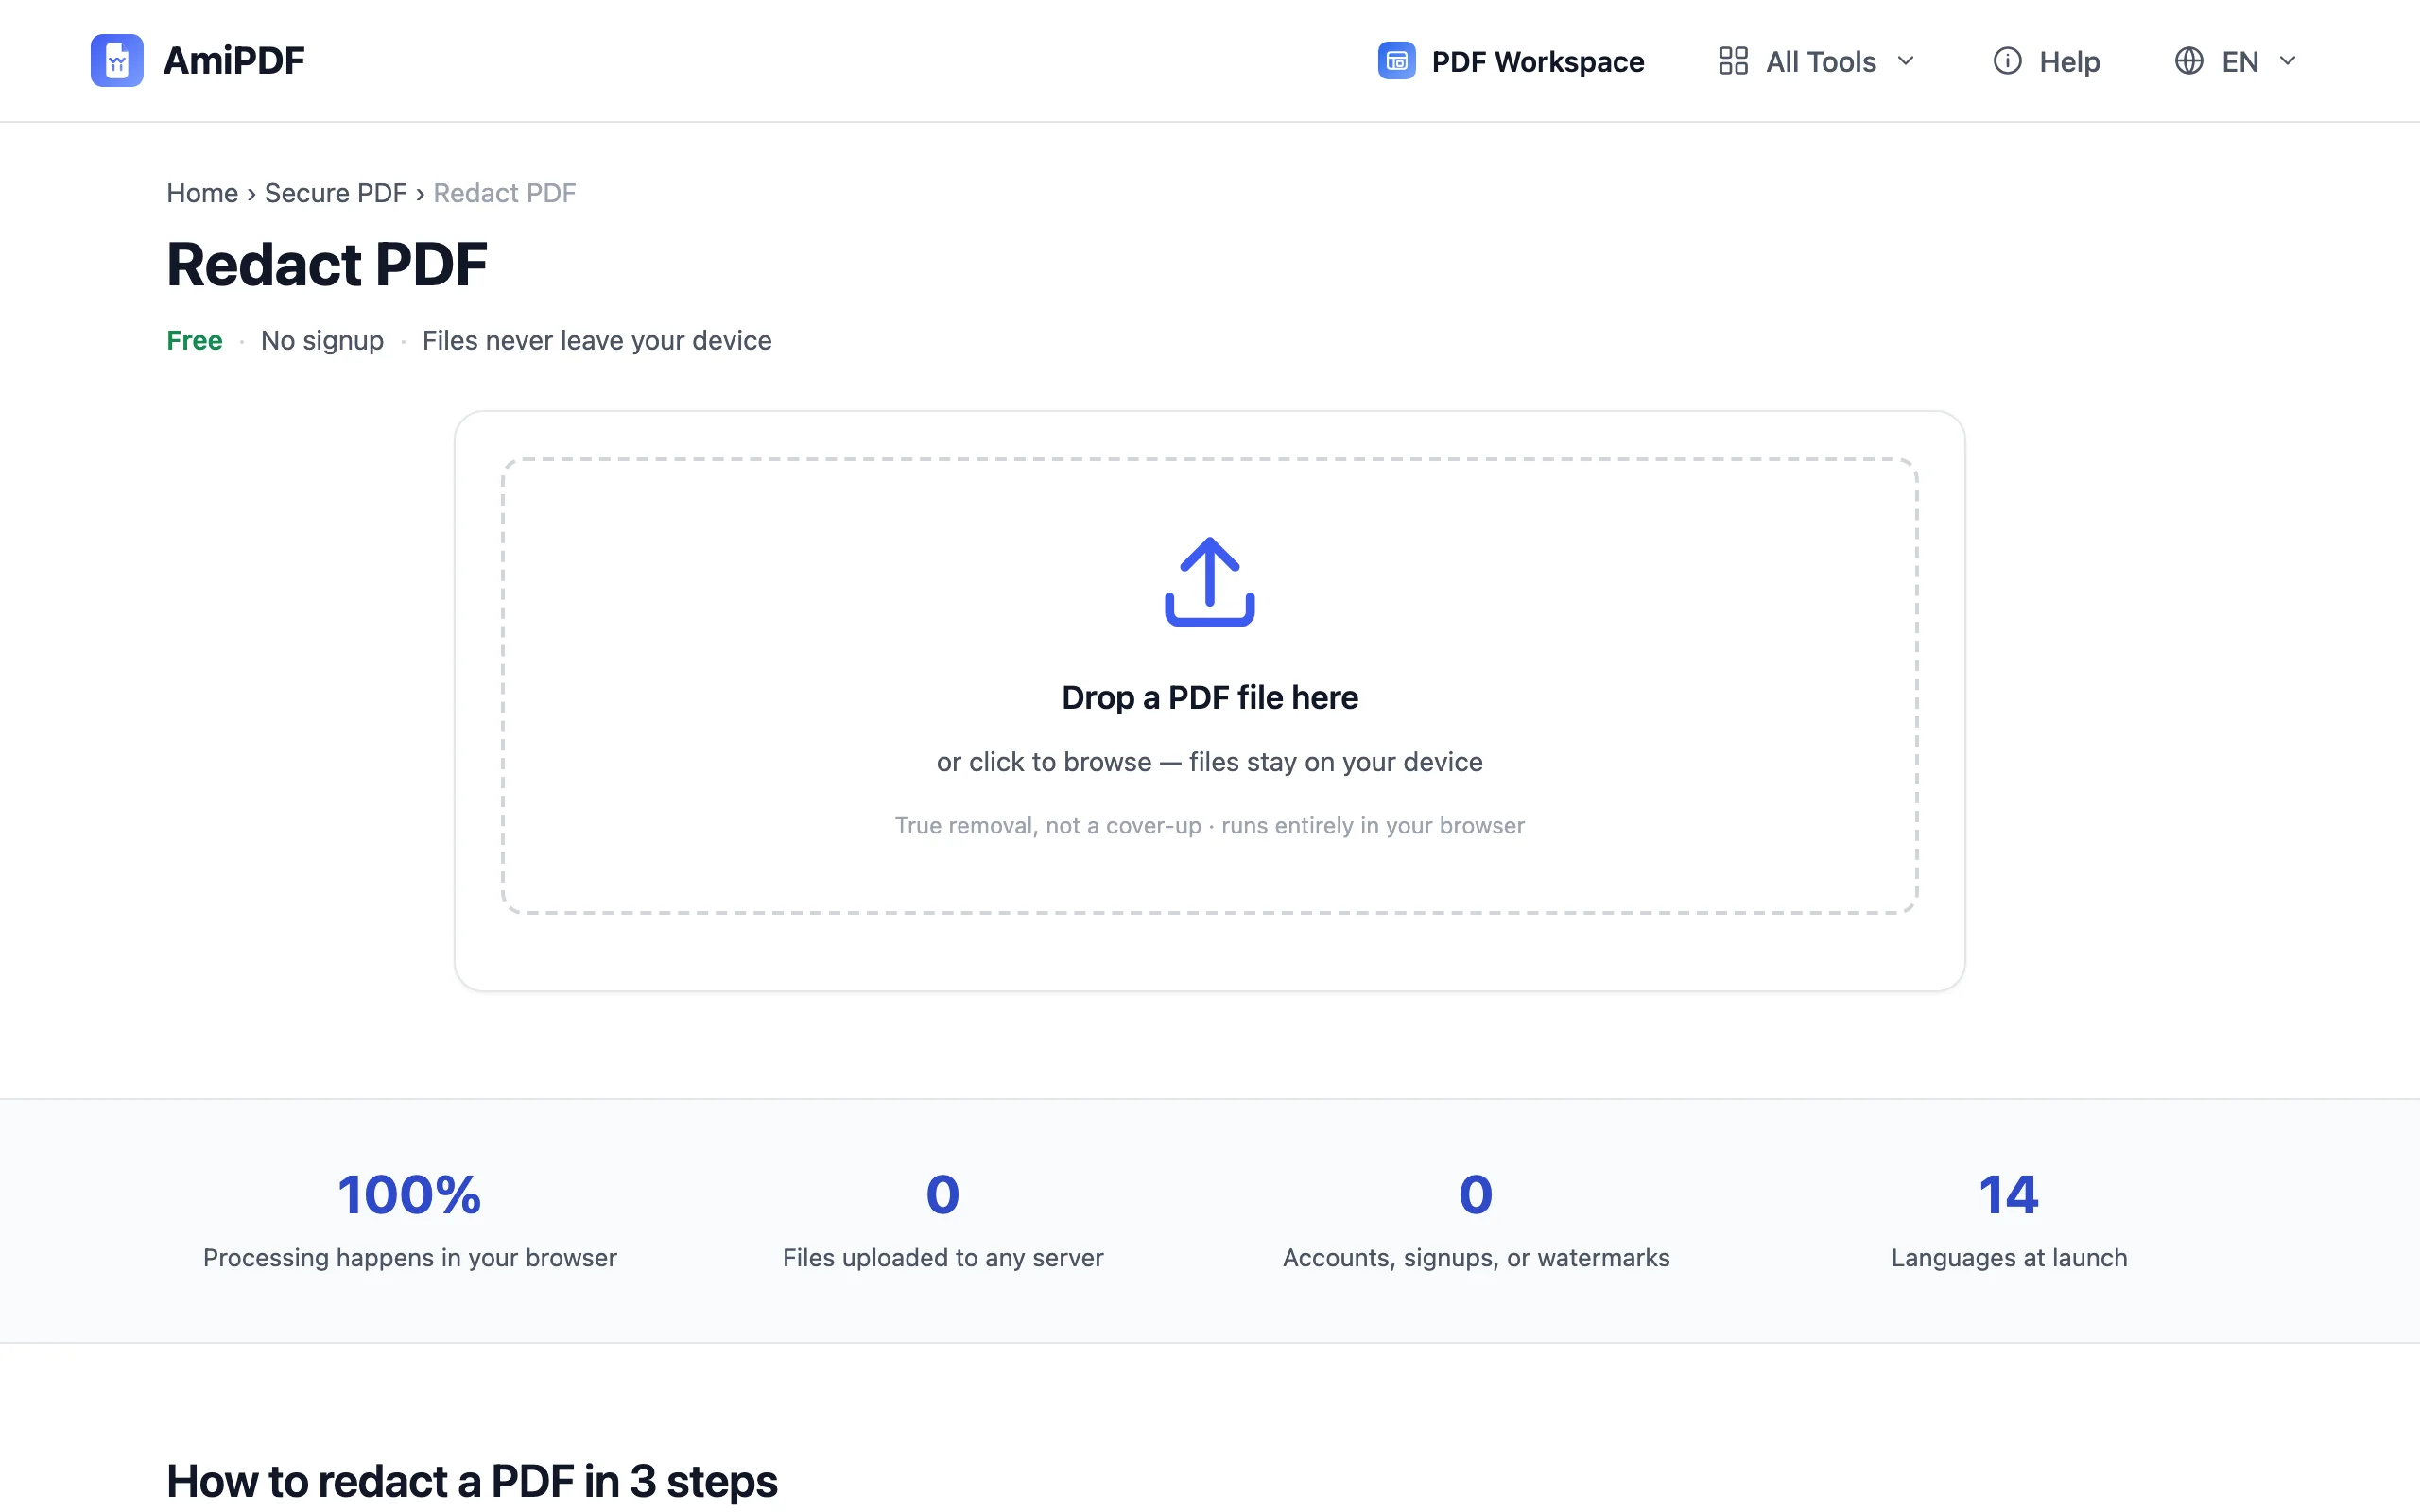Click 'Accounts, signups, or watermarks' caption
Viewport: 2420px width, 1512px height.
(1476, 1258)
